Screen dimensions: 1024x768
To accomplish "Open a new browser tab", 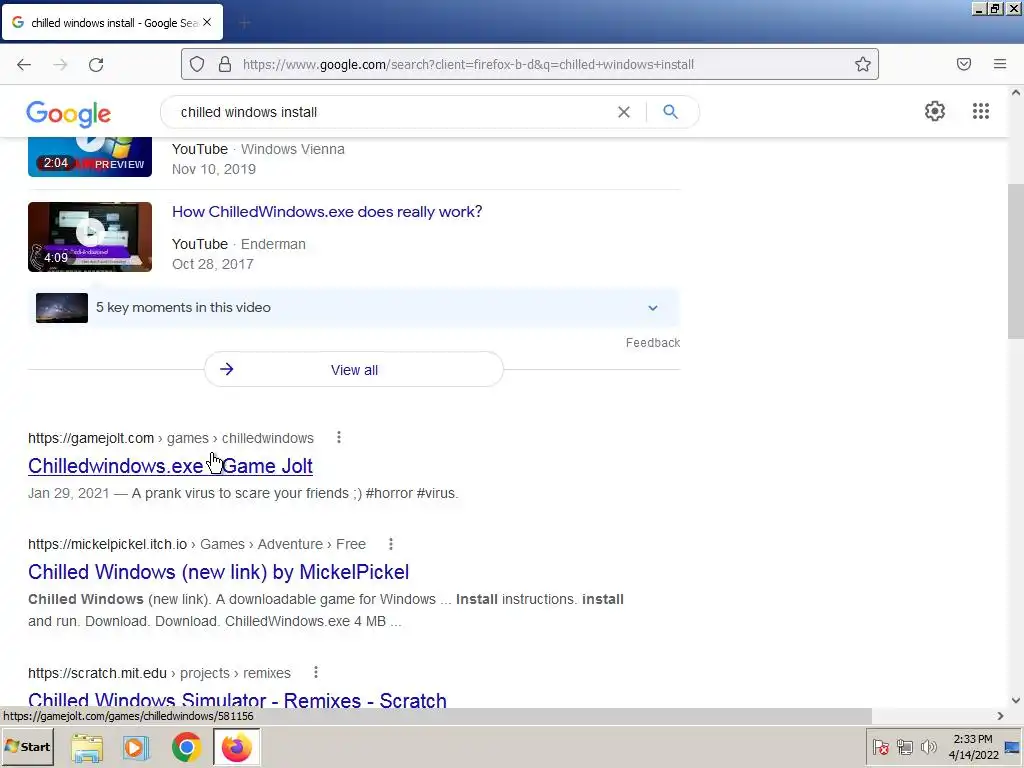I will click(x=244, y=24).
